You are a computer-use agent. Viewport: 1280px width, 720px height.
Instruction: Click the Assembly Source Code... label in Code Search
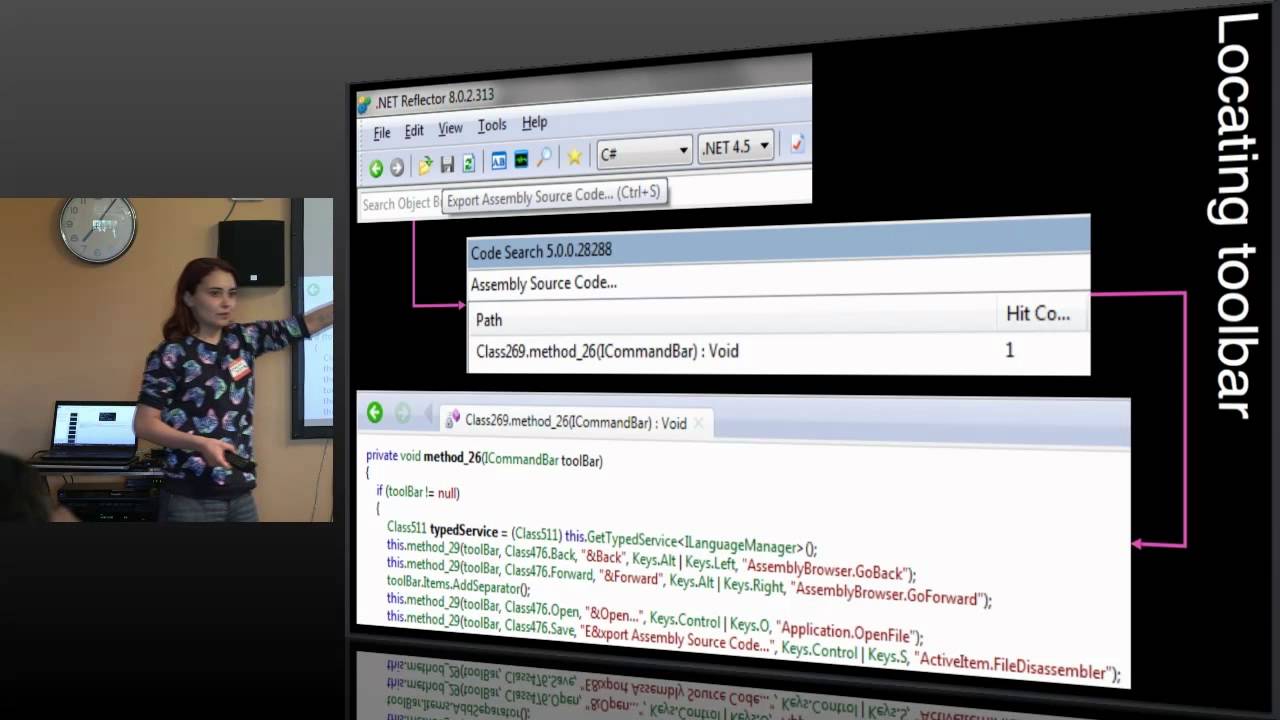(544, 283)
